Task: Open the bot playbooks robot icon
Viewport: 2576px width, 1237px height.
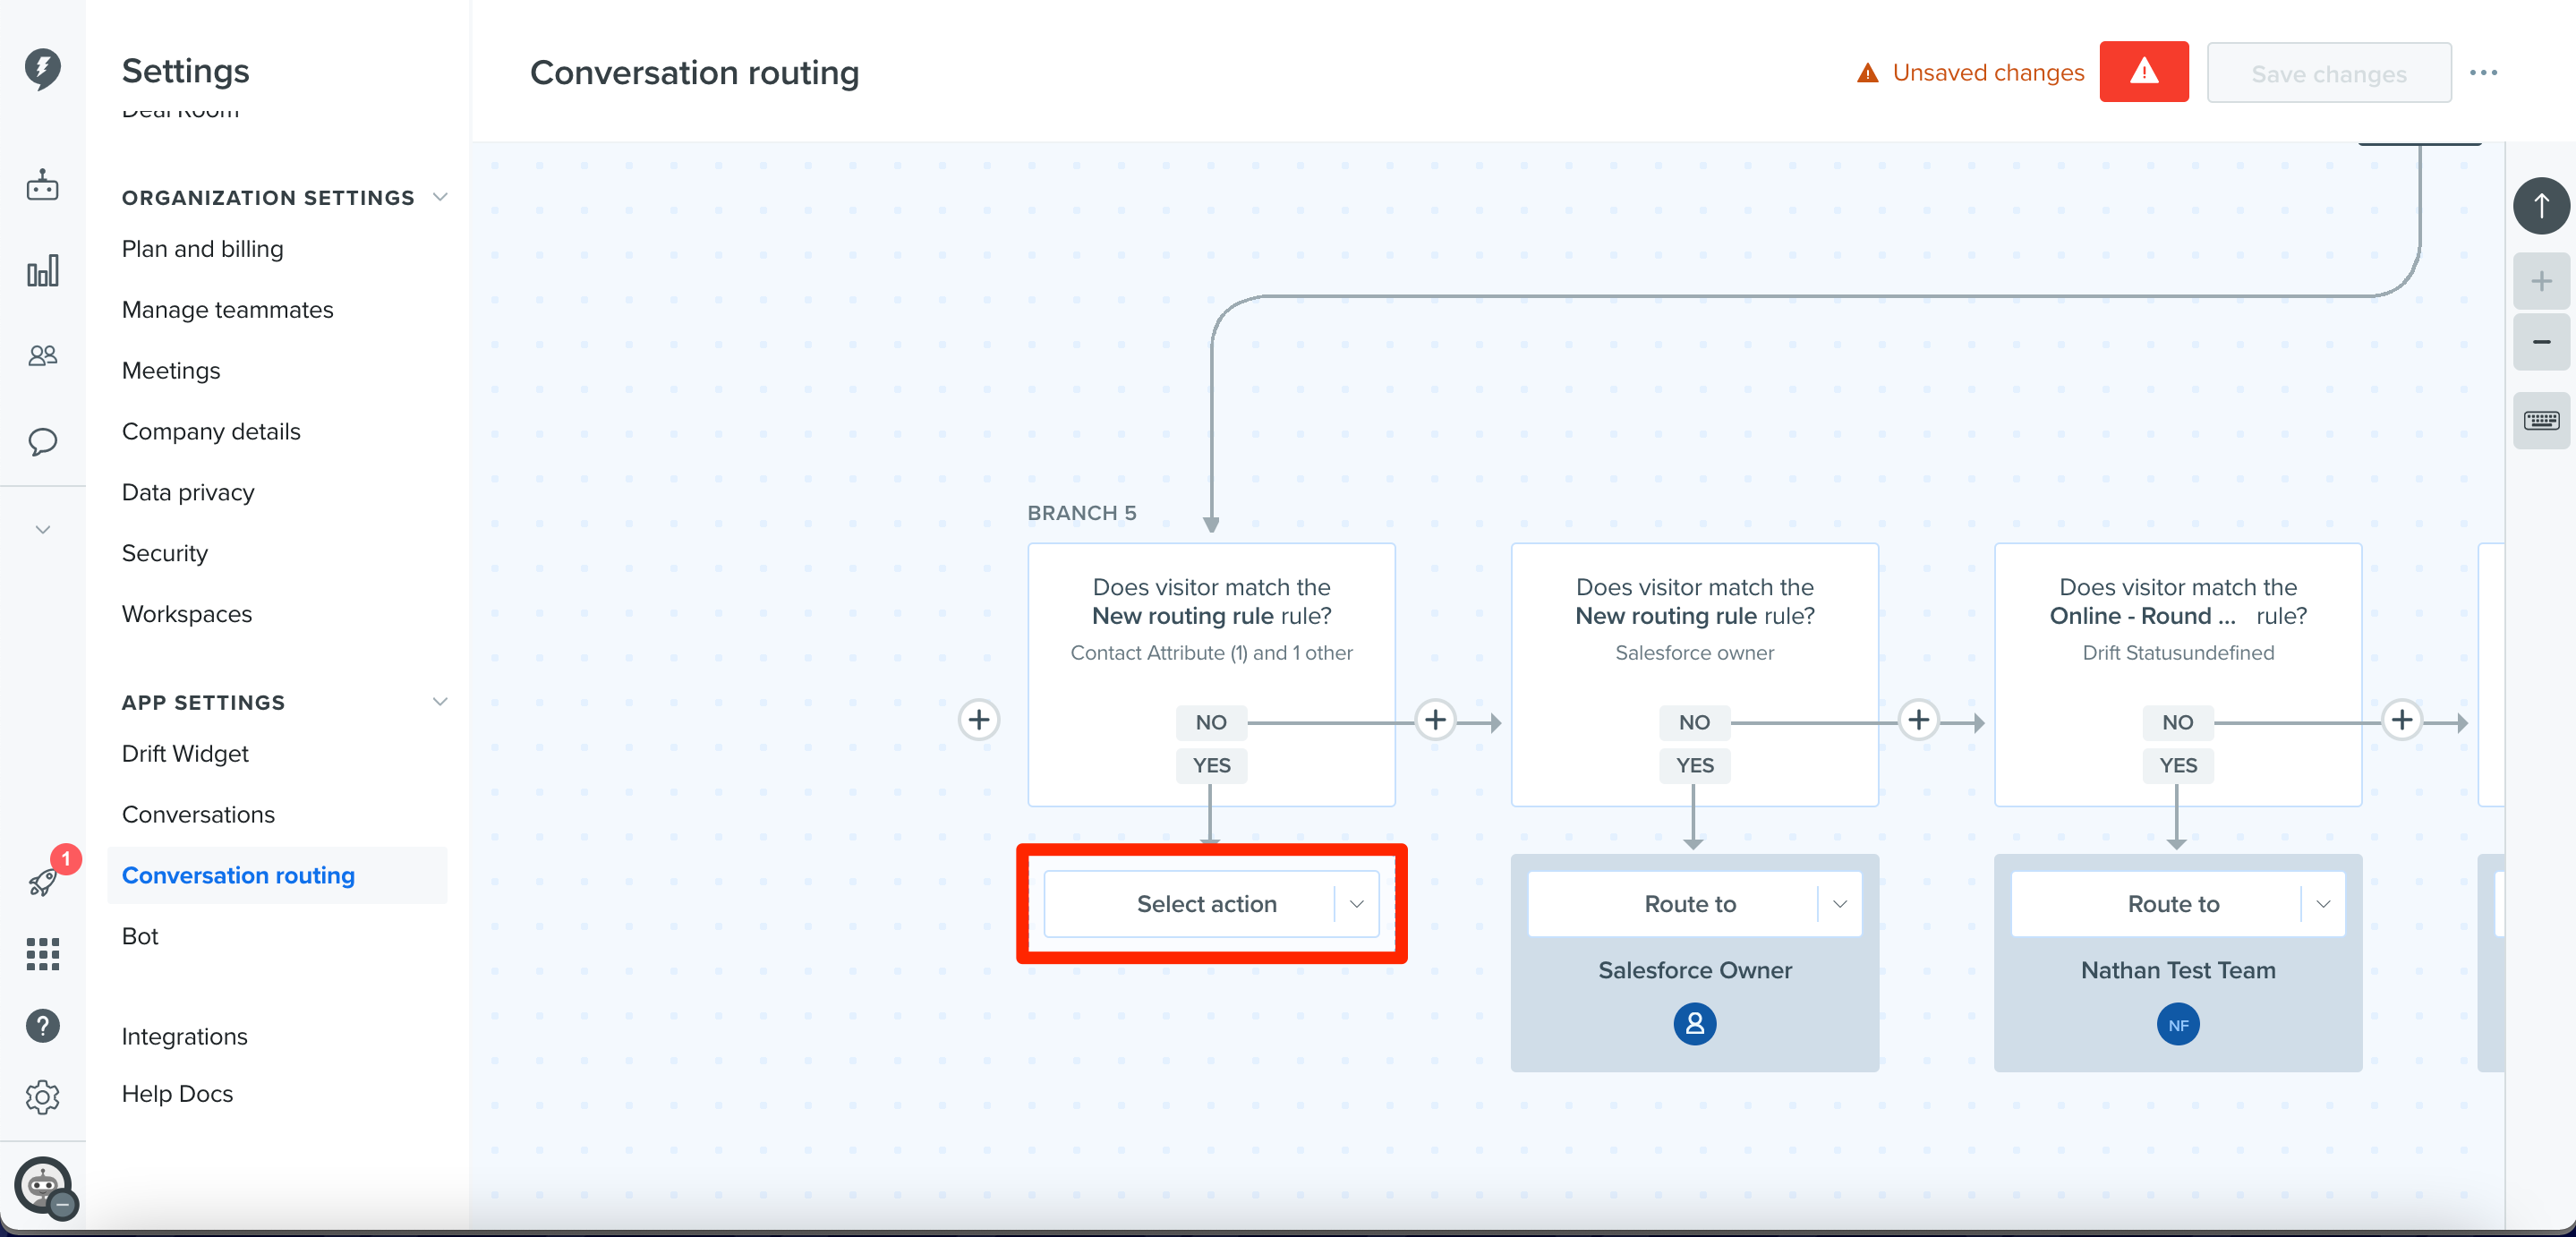Action: [42, 185]
